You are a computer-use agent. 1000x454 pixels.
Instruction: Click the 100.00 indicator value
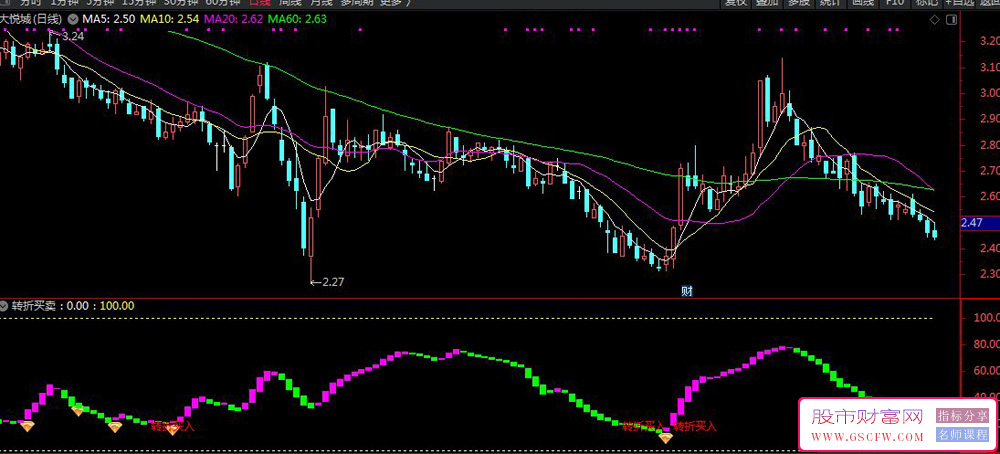tap(117, 305)
